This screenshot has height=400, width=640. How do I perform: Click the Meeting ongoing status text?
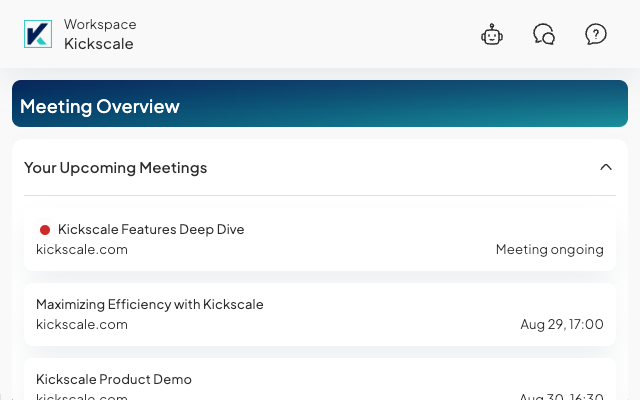pyautogui.click(x=549, y=249)
